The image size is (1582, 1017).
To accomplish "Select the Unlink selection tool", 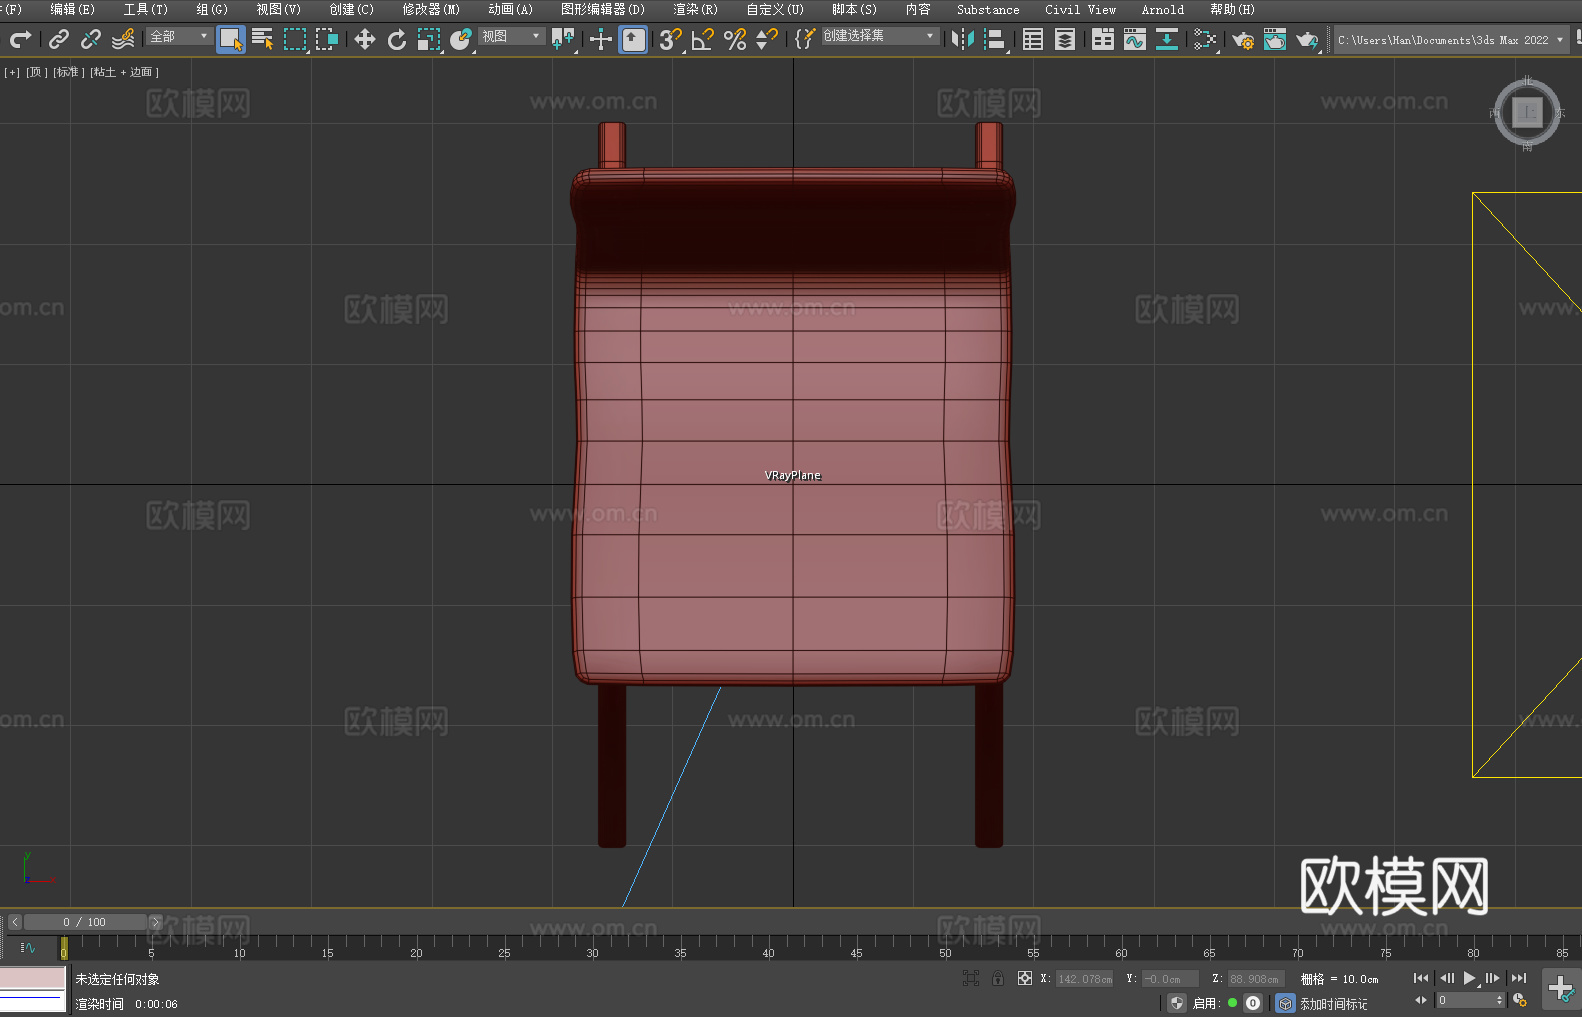I will tap(91, 39).
